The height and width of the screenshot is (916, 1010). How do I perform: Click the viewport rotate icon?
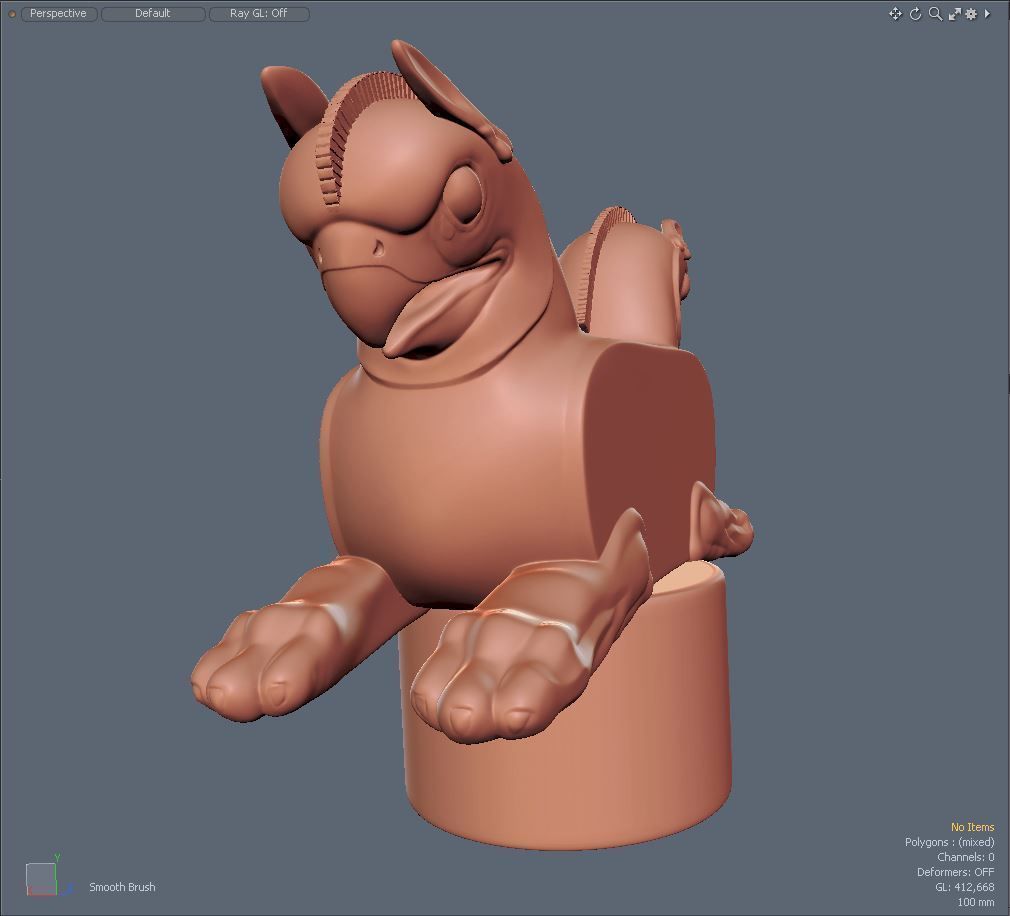[915, 14]
